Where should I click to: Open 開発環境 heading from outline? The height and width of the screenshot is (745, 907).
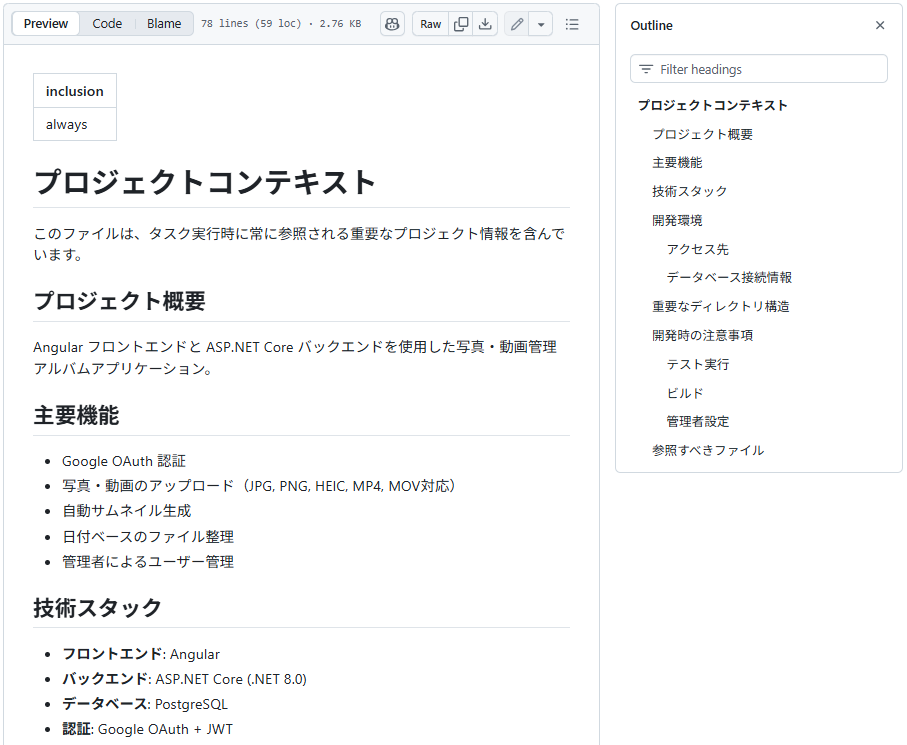[677, 220]
